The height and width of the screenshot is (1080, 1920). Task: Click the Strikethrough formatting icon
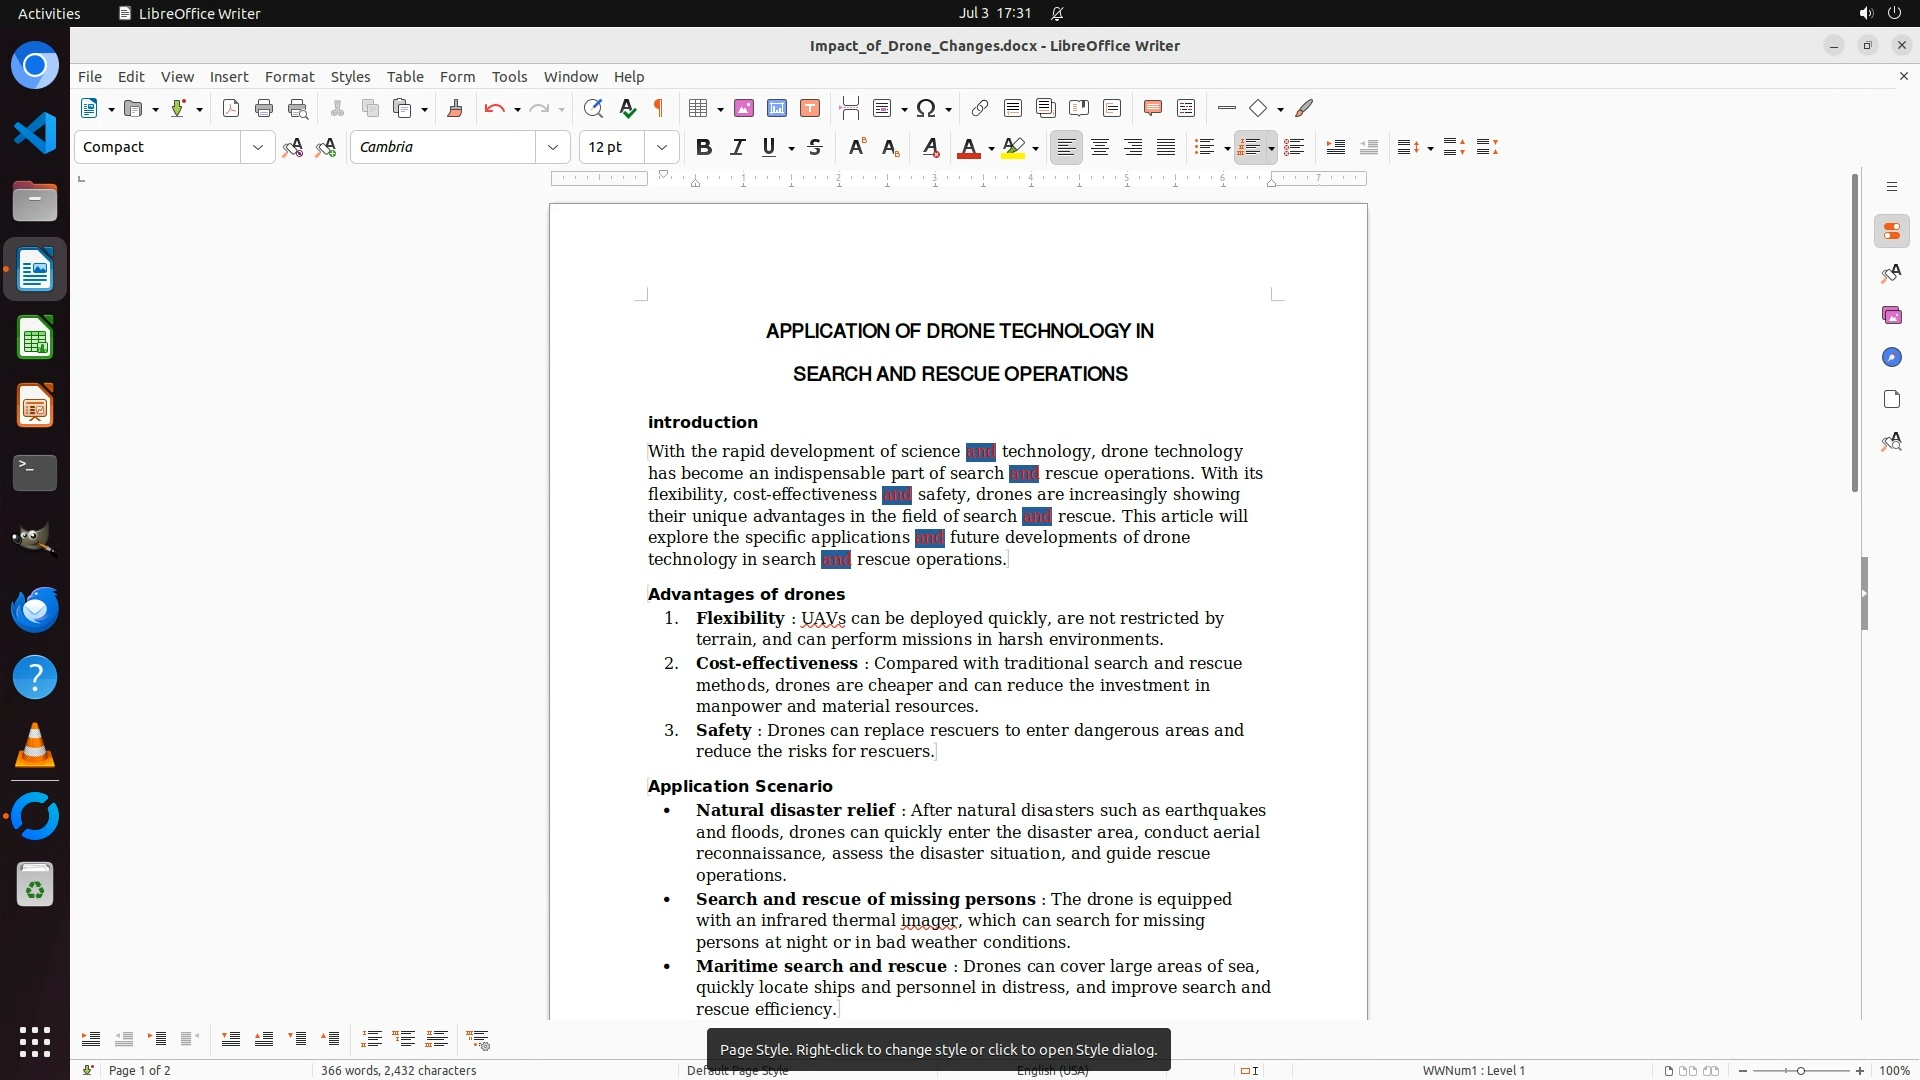click(x=815, y=148)
